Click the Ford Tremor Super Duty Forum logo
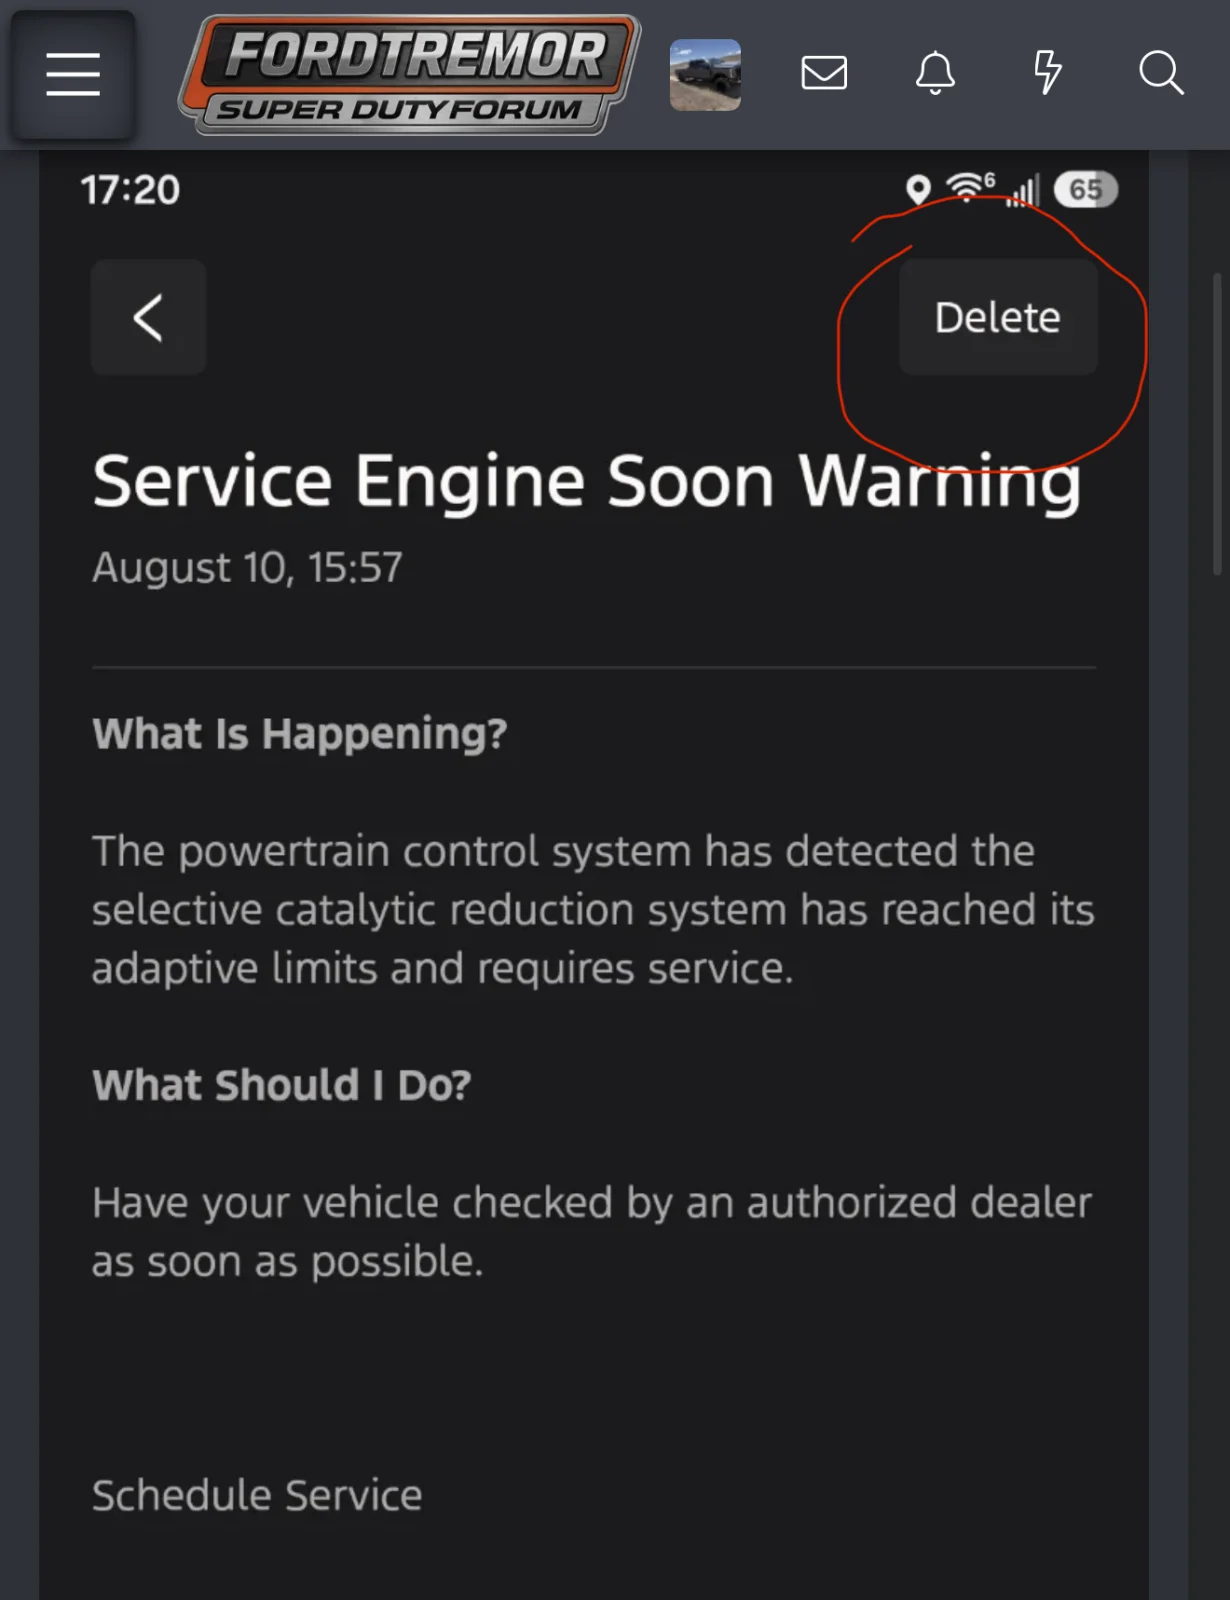Image resolution: width=1230 pixels, height=1600 pixels. pyautogui.click(x=409, y=75)
